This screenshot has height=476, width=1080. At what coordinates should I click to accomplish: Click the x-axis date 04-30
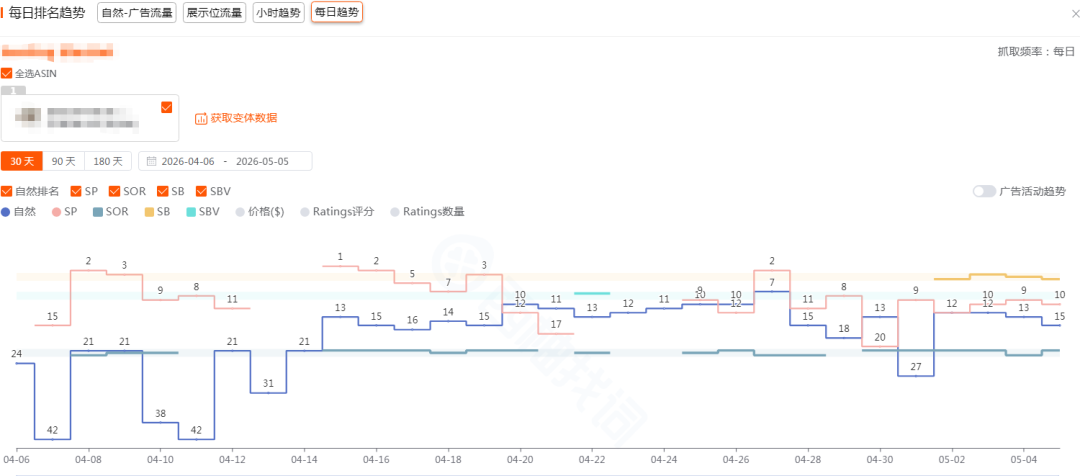tap(880, 459)
